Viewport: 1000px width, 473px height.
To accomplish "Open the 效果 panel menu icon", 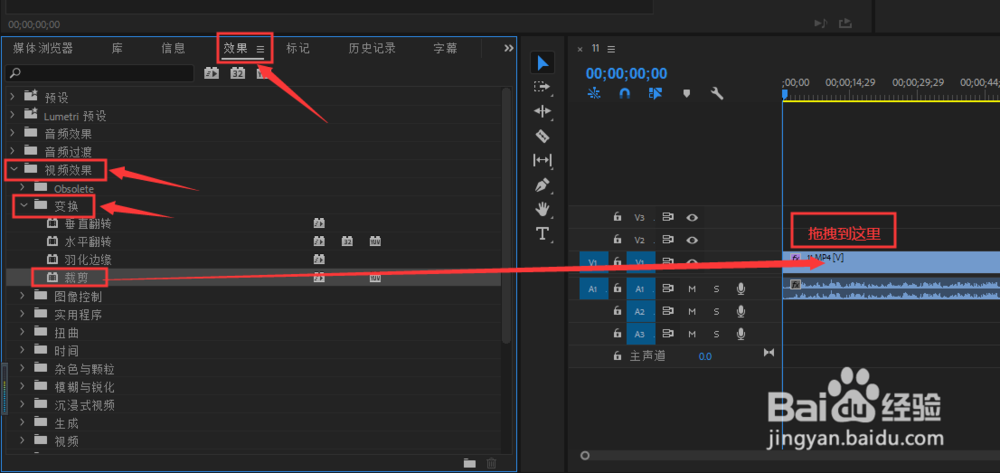I will coord(260,48).
